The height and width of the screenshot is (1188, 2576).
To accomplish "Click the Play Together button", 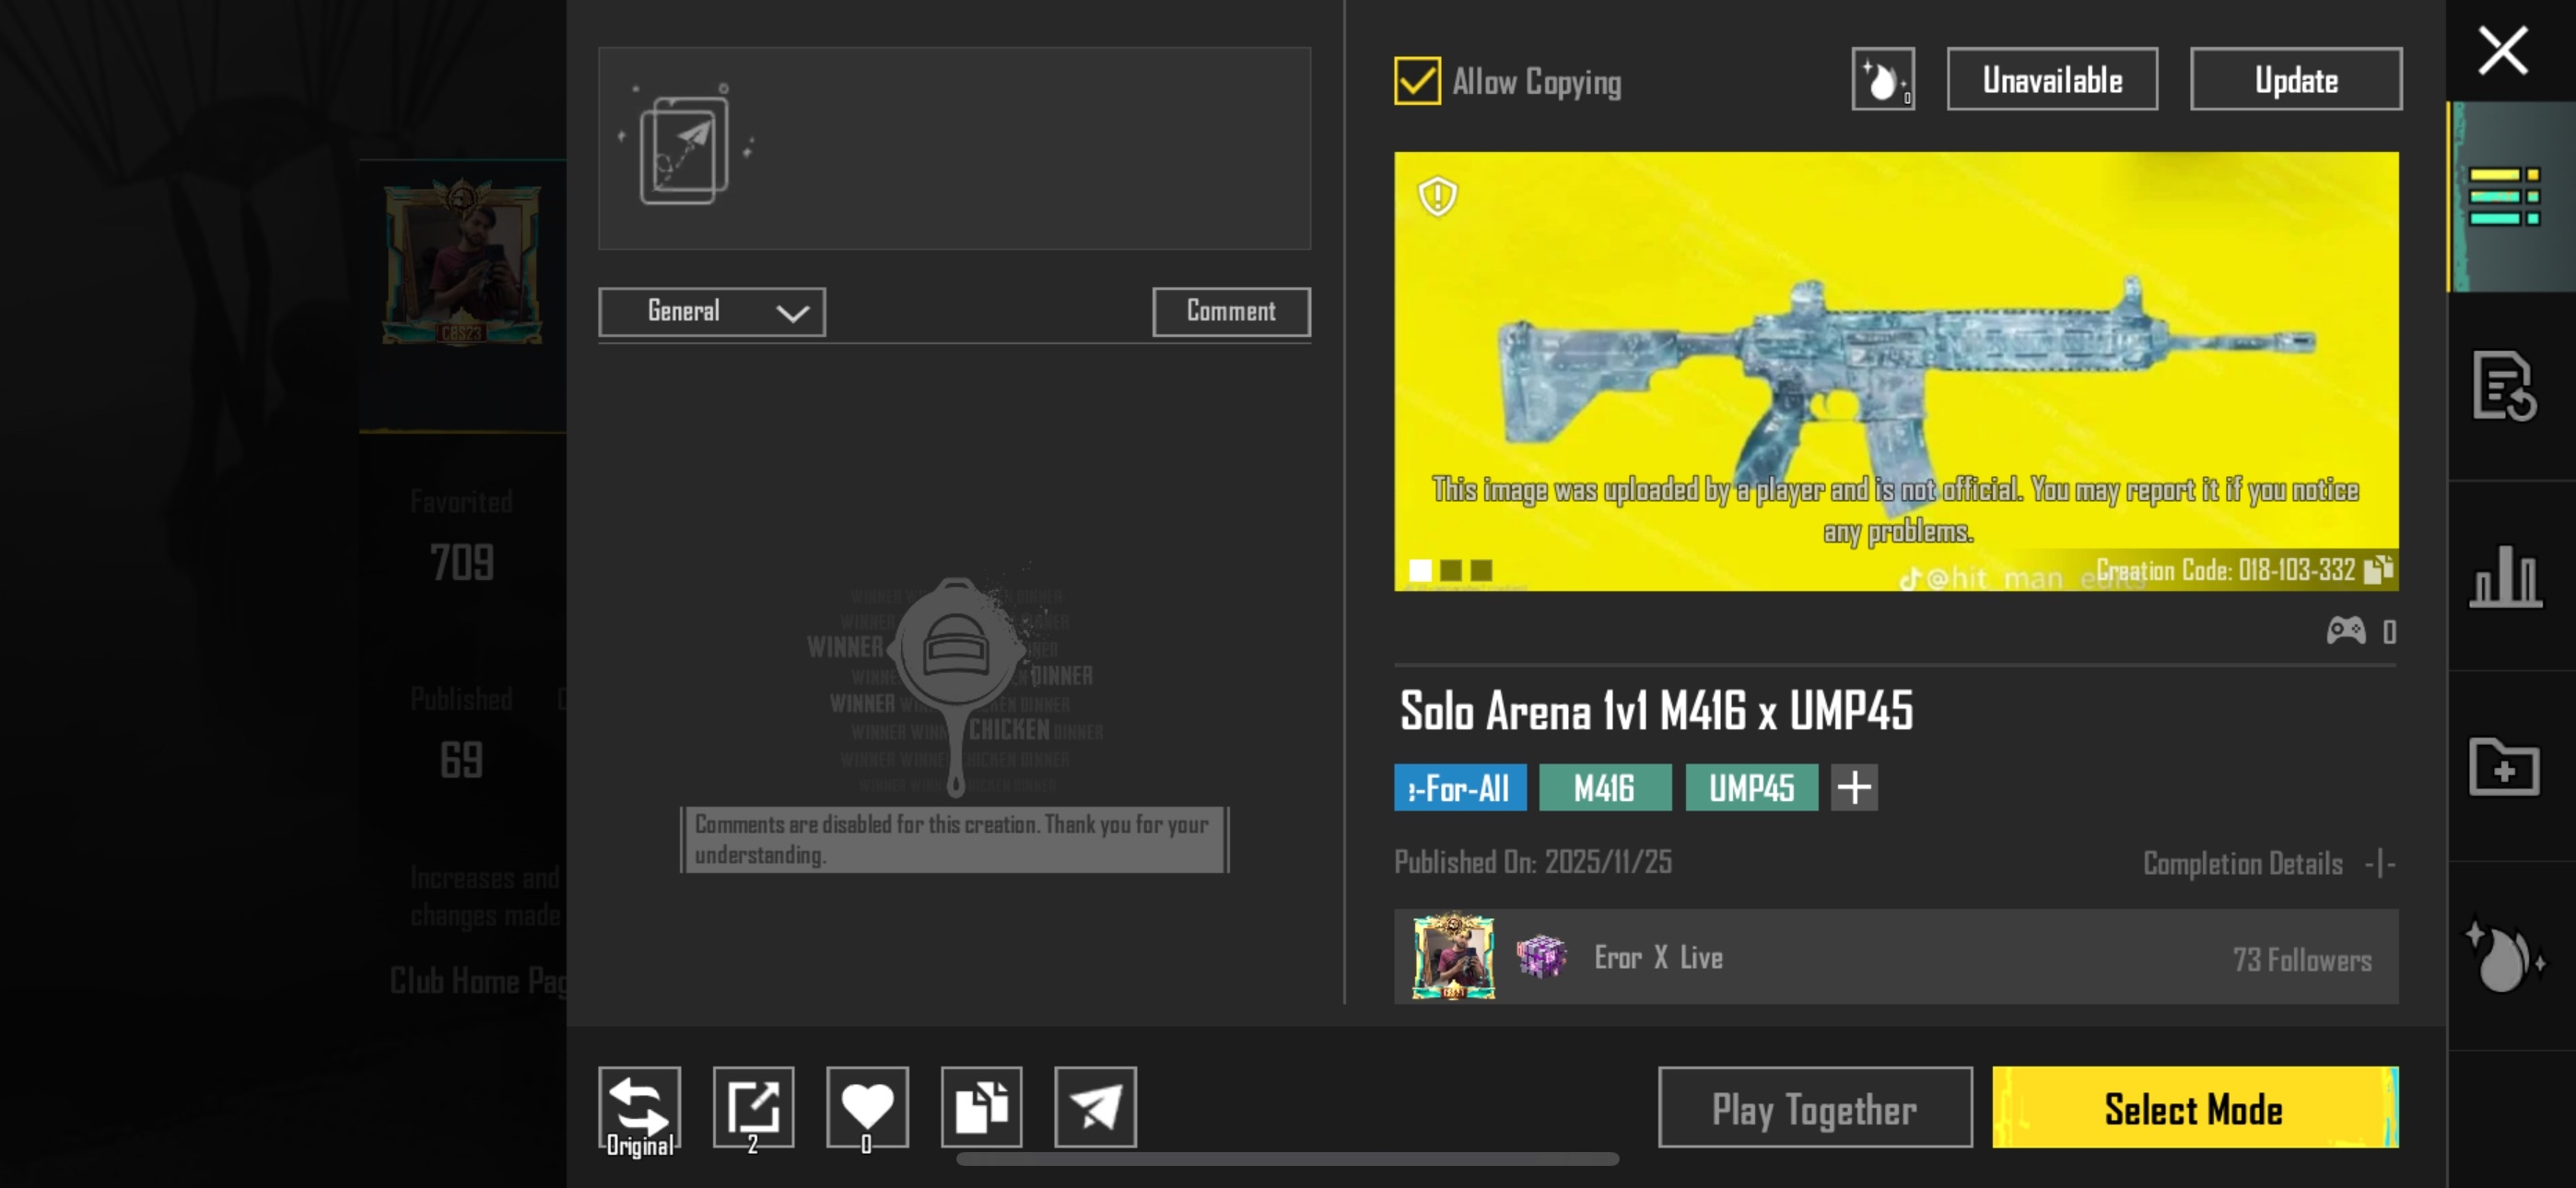I will click(1814, 1107).
